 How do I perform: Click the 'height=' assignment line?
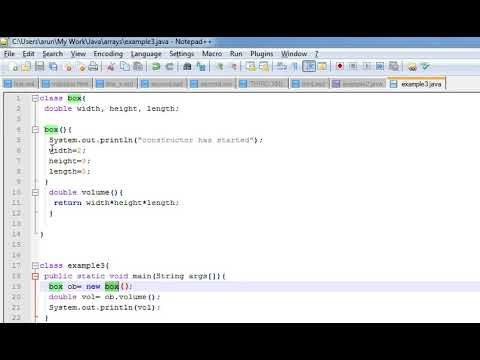(69, 161)
